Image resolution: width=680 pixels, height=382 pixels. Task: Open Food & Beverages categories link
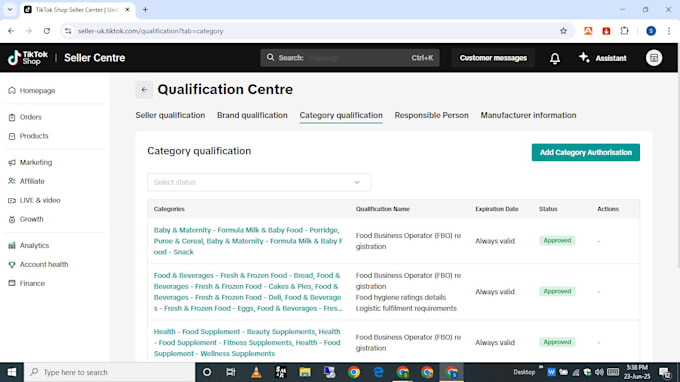(248, 292)
